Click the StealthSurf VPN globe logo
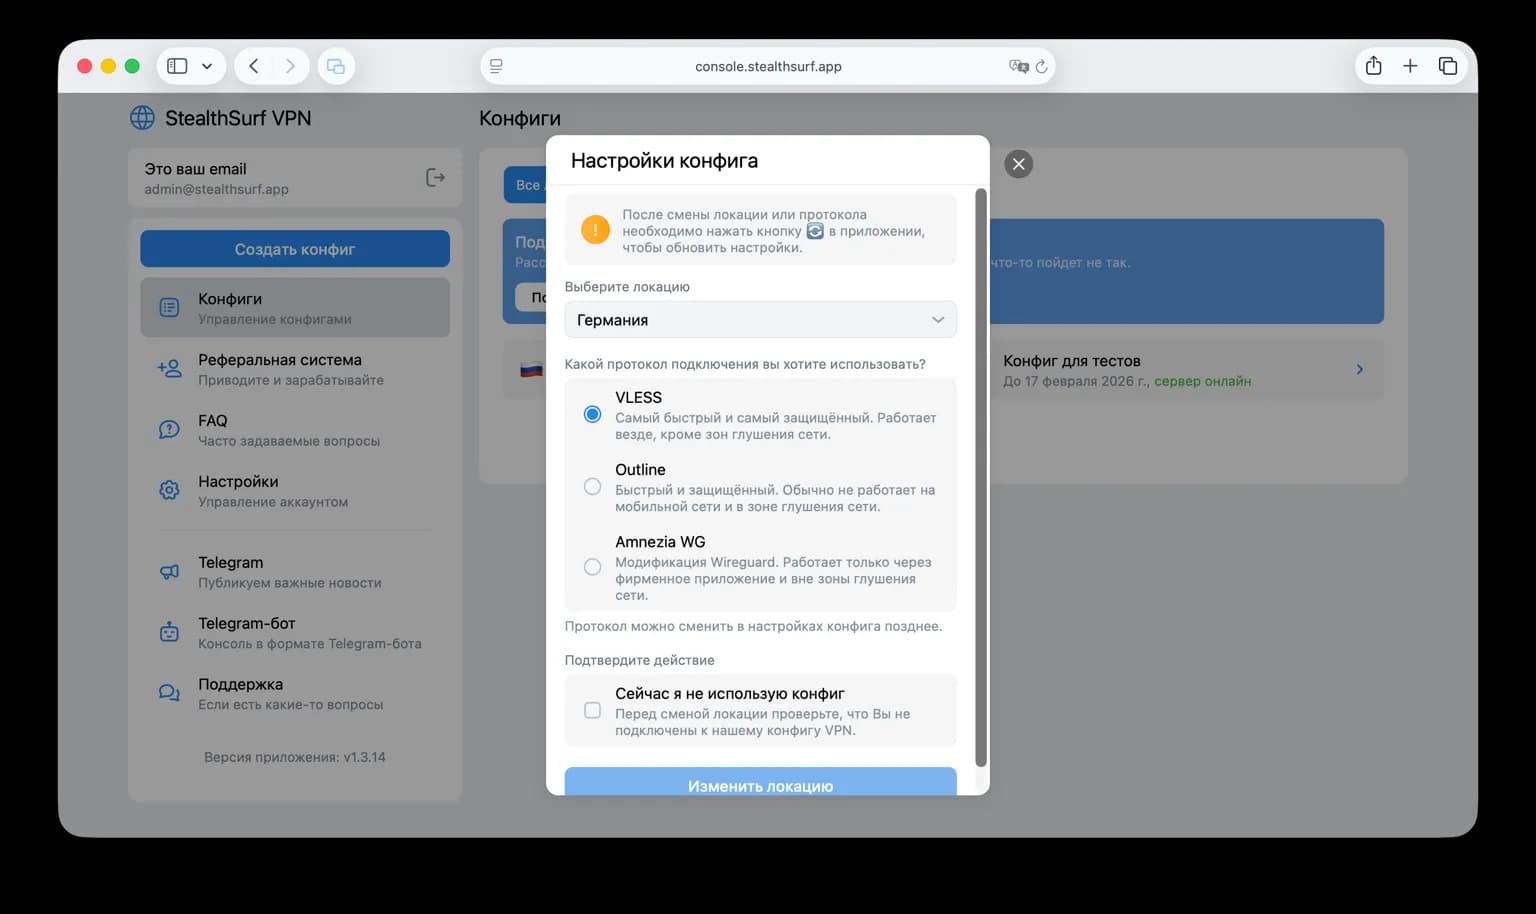This screenshot has height=914, width=1536. 143,118
